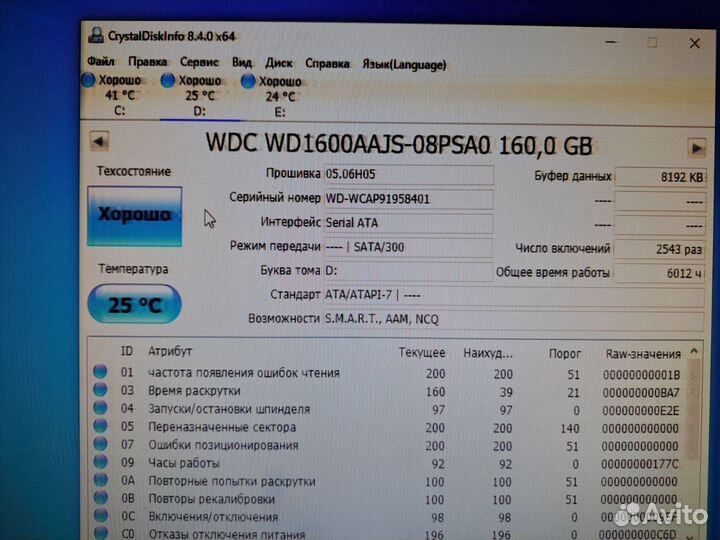Select row 'Отказы отключения питания'
The height and width of the screenshot is (540, 720).
tap(388, 534)
